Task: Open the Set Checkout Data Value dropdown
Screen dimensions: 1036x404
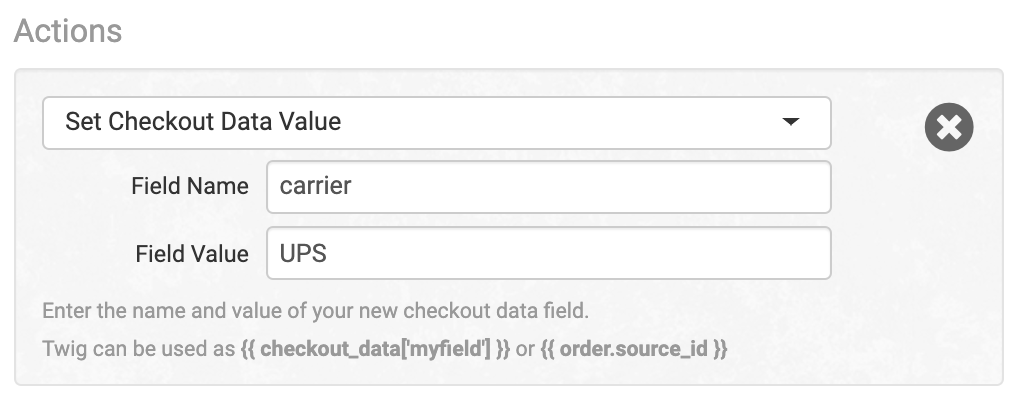Action: (437, 123)
